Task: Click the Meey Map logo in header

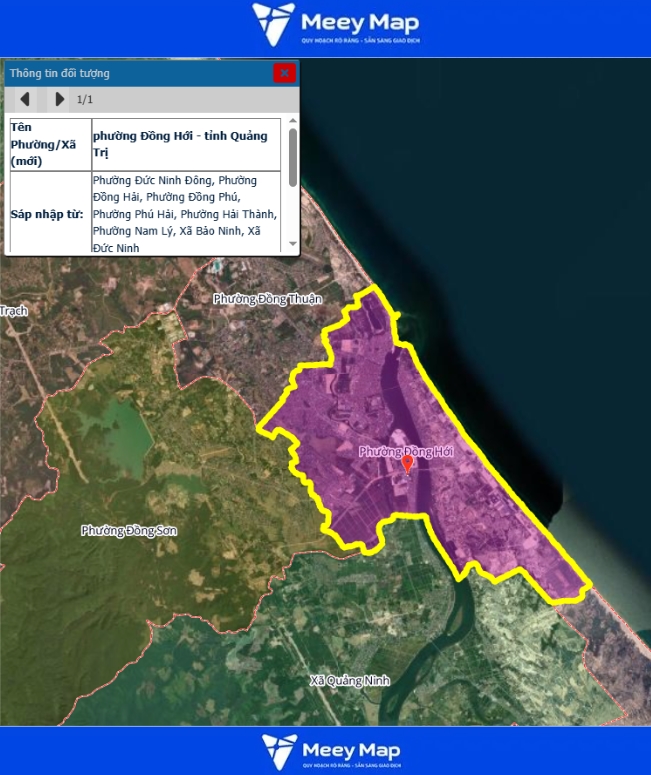Action: click(x=335, y=22)
